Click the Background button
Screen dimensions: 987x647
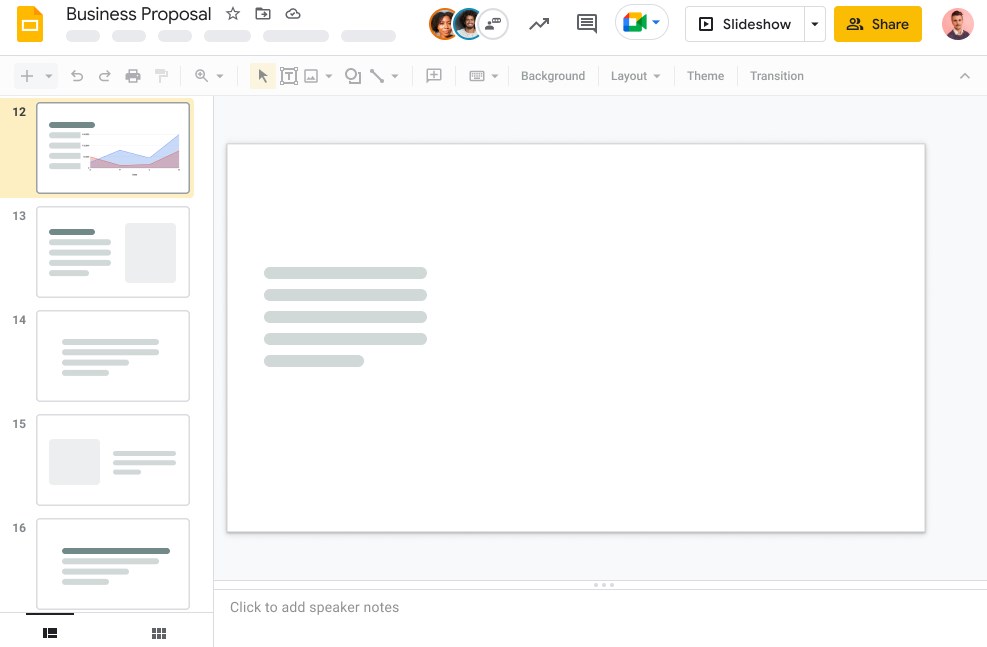point(553,76)
